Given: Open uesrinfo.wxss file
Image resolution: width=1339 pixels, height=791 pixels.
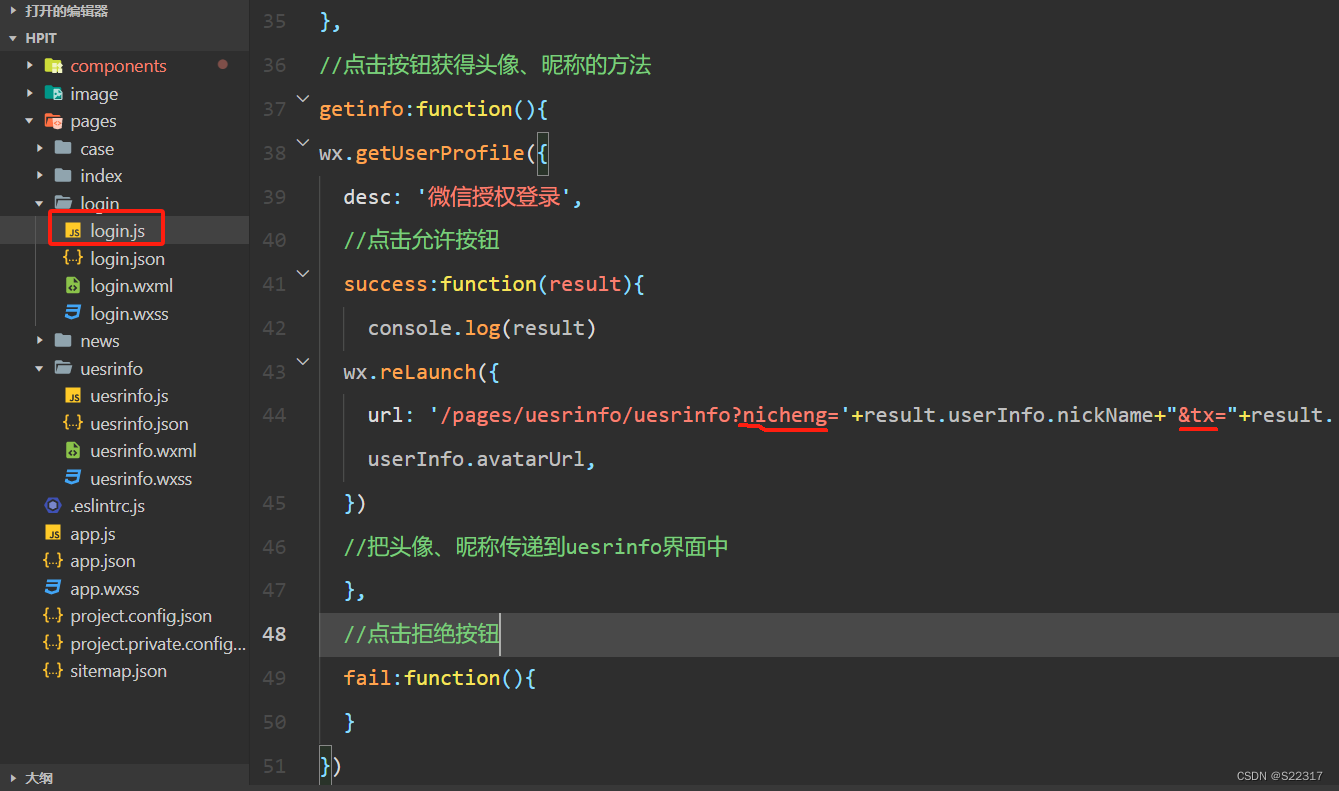Looking at the screenshot, I should point(141,478).
